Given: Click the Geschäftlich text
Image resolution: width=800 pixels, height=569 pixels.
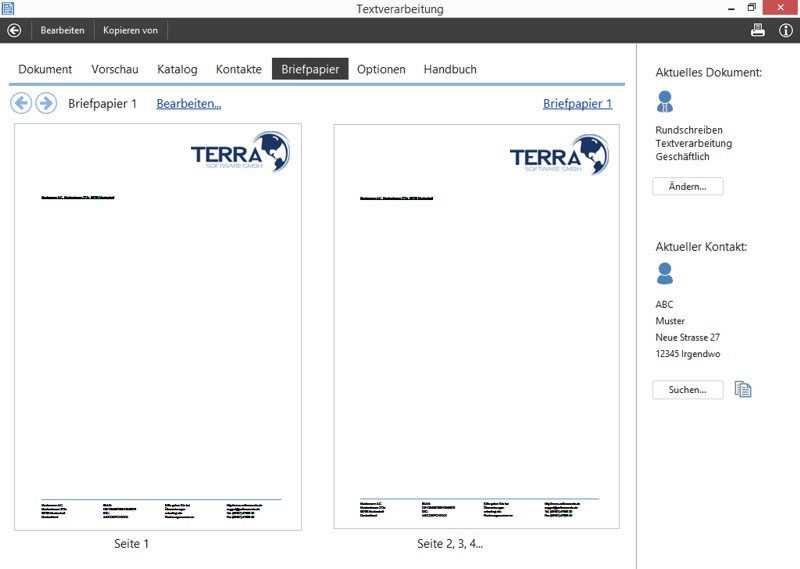Looking at the screenshot, I should (682, 157).
